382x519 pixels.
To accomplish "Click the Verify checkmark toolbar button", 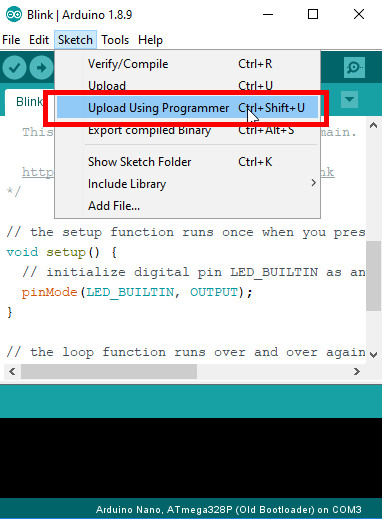I will pyautogui.click(x=14, y=68).
